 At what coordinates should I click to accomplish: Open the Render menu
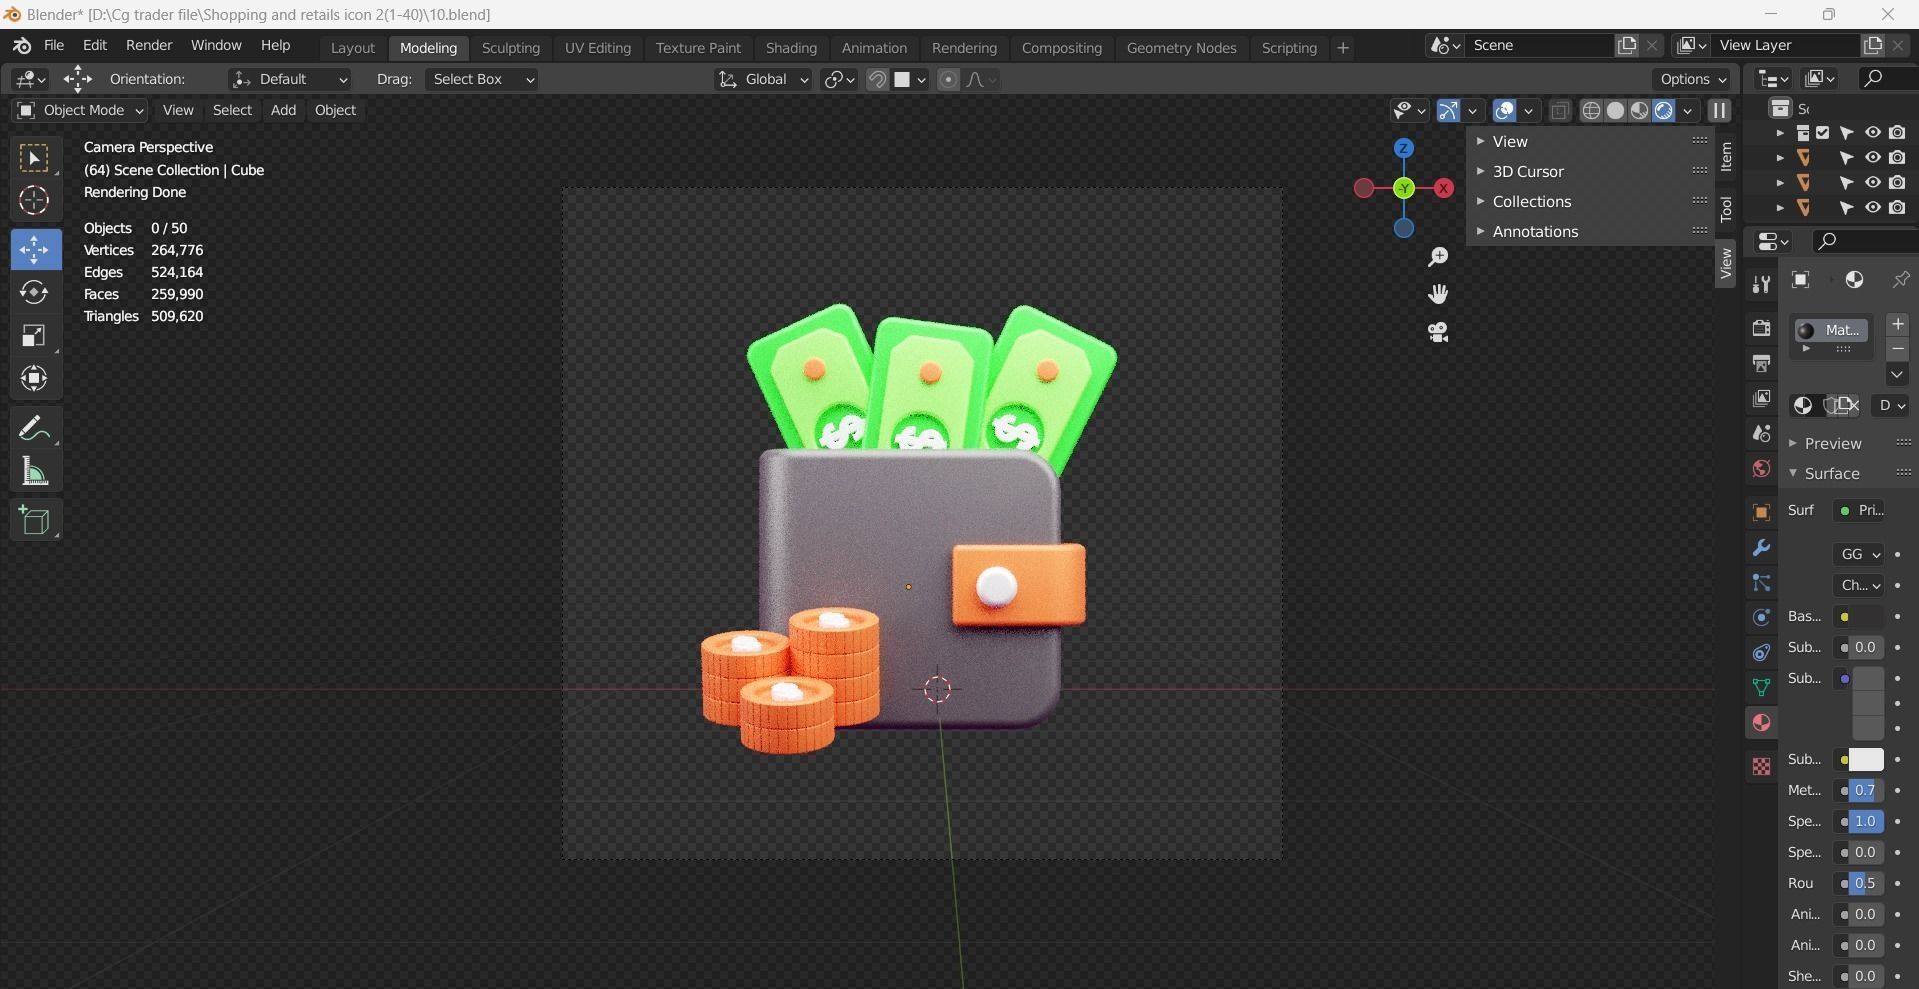149,46
